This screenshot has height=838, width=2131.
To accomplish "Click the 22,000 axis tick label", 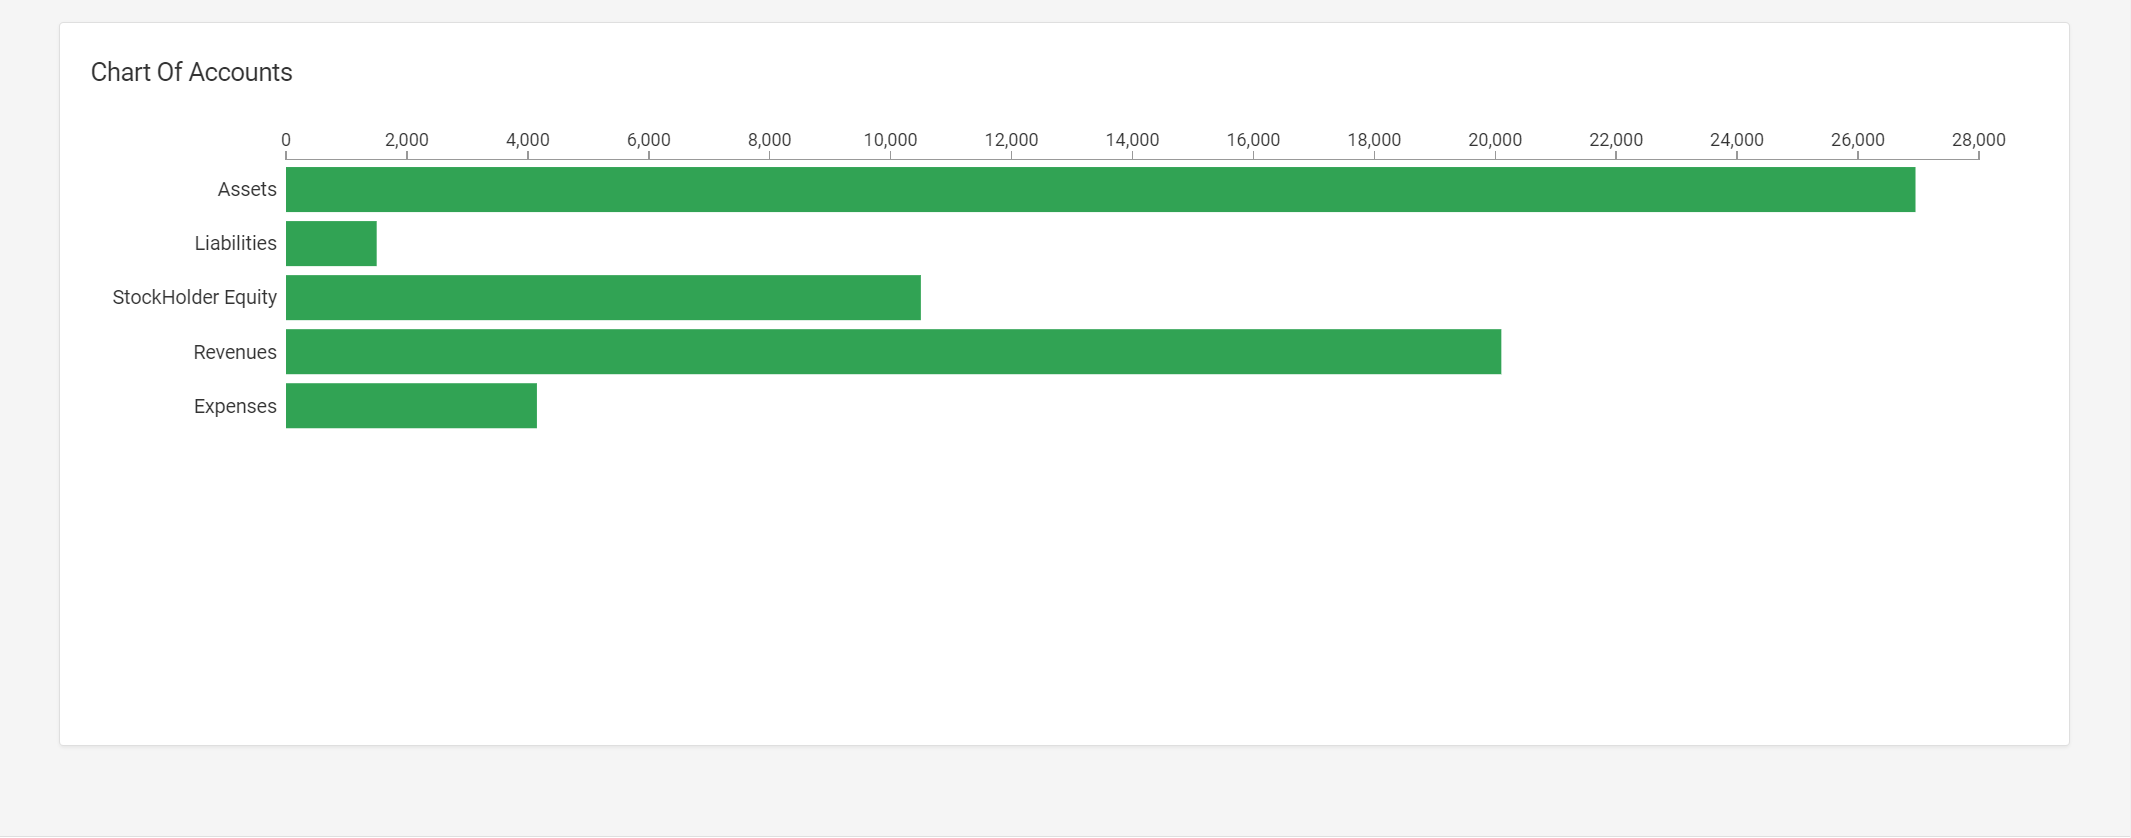I will pos(1616,140).
